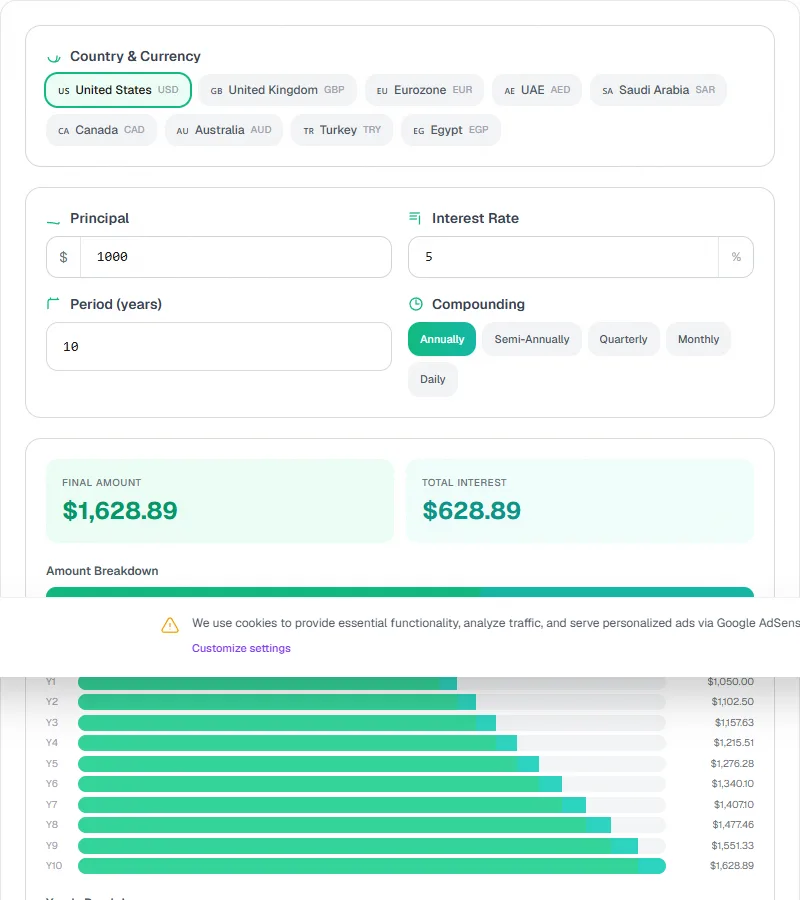
Task: Select Australia AUD currency
Action: [224, 130]
